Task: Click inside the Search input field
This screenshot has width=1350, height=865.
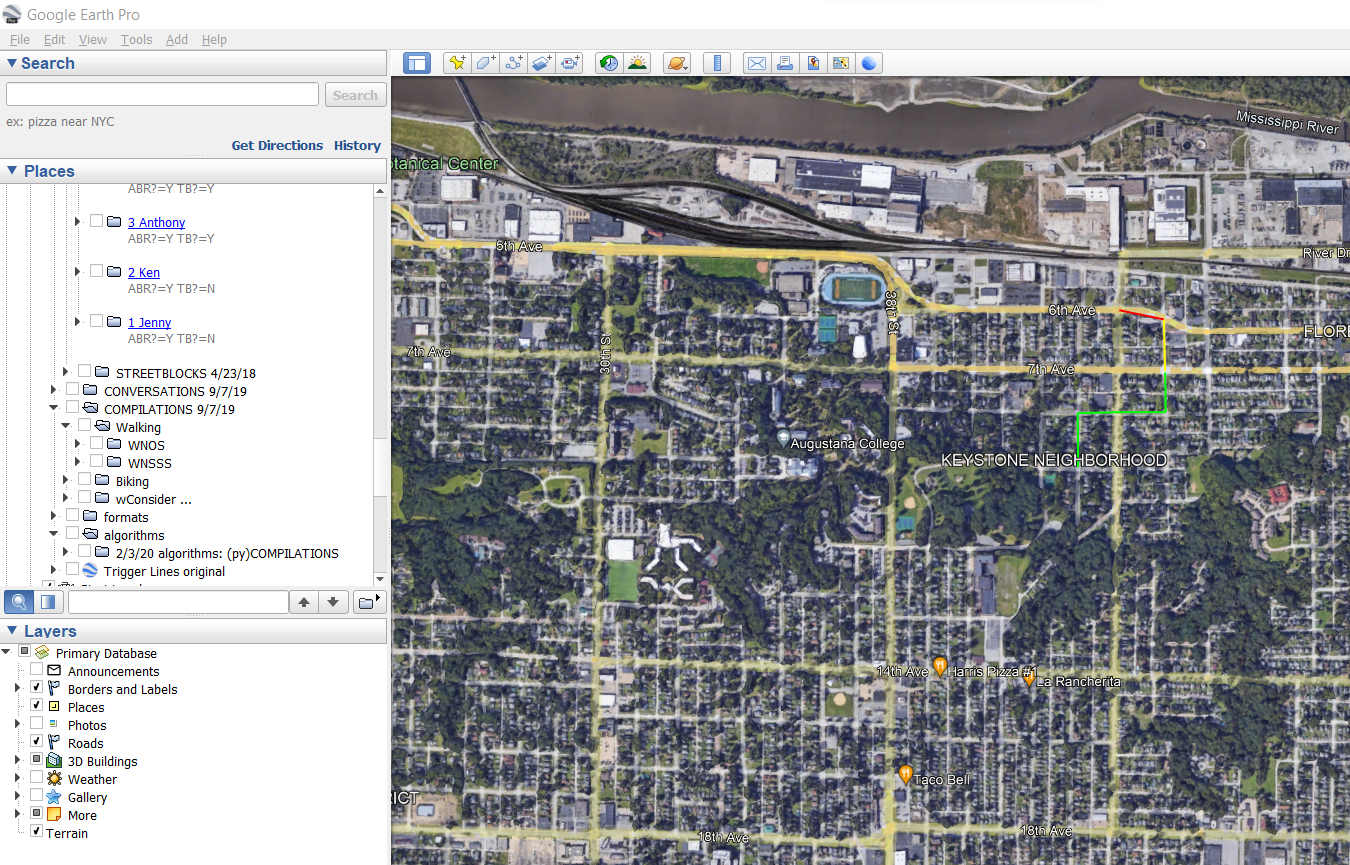Action: [x=162, y=95]
